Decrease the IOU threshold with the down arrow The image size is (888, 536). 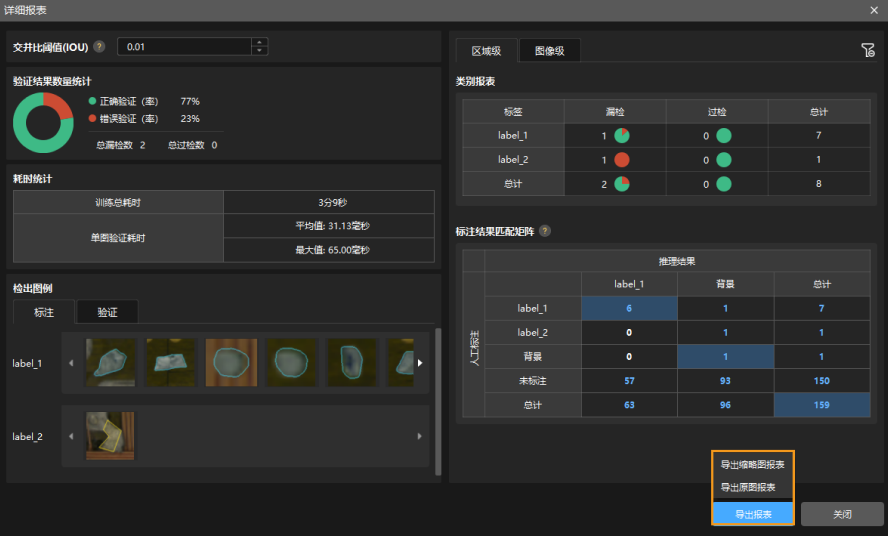pos(259,50)
